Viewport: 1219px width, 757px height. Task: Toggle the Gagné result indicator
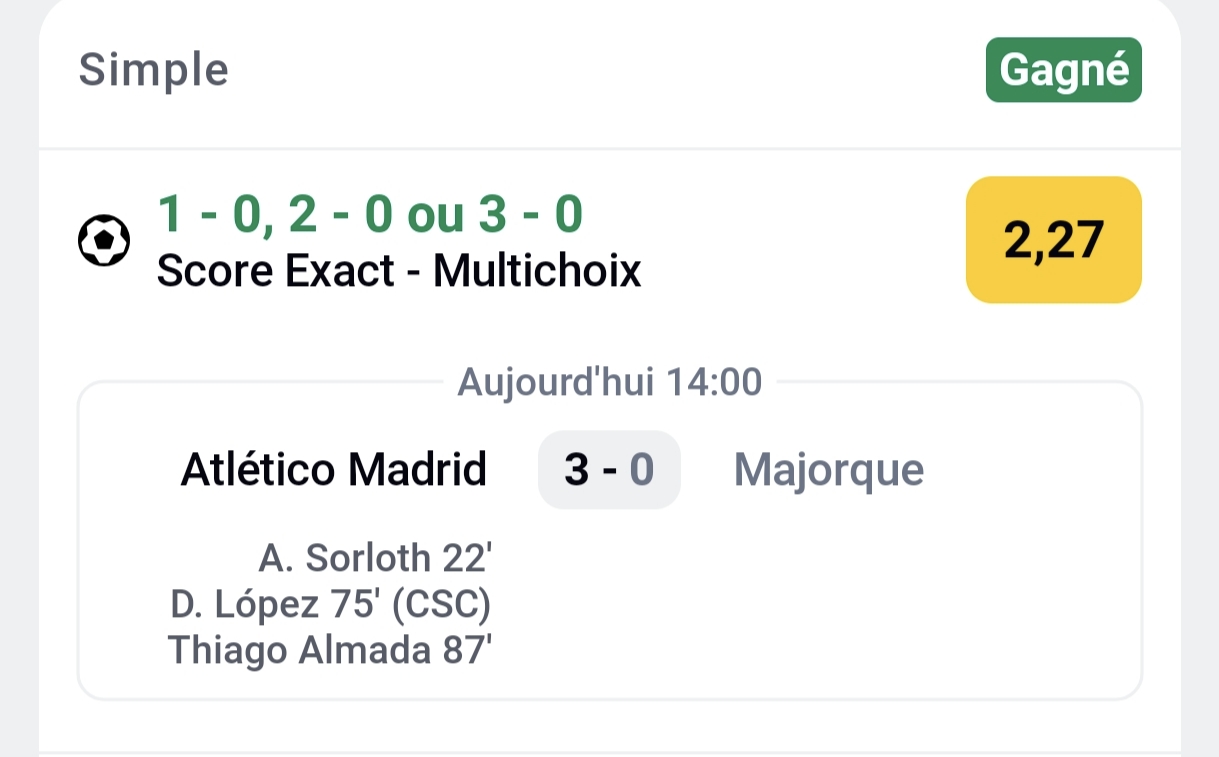coord(1063,69)
